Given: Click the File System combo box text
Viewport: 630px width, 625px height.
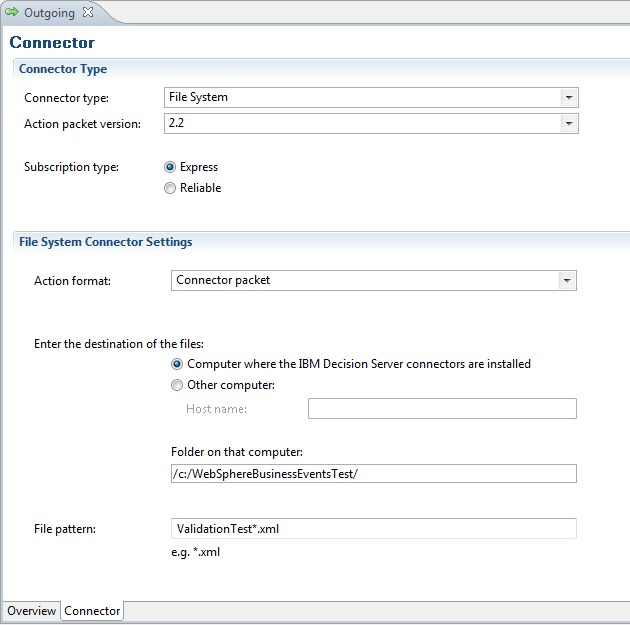Looking at the screenshot, I should click(x=198, y=97).
